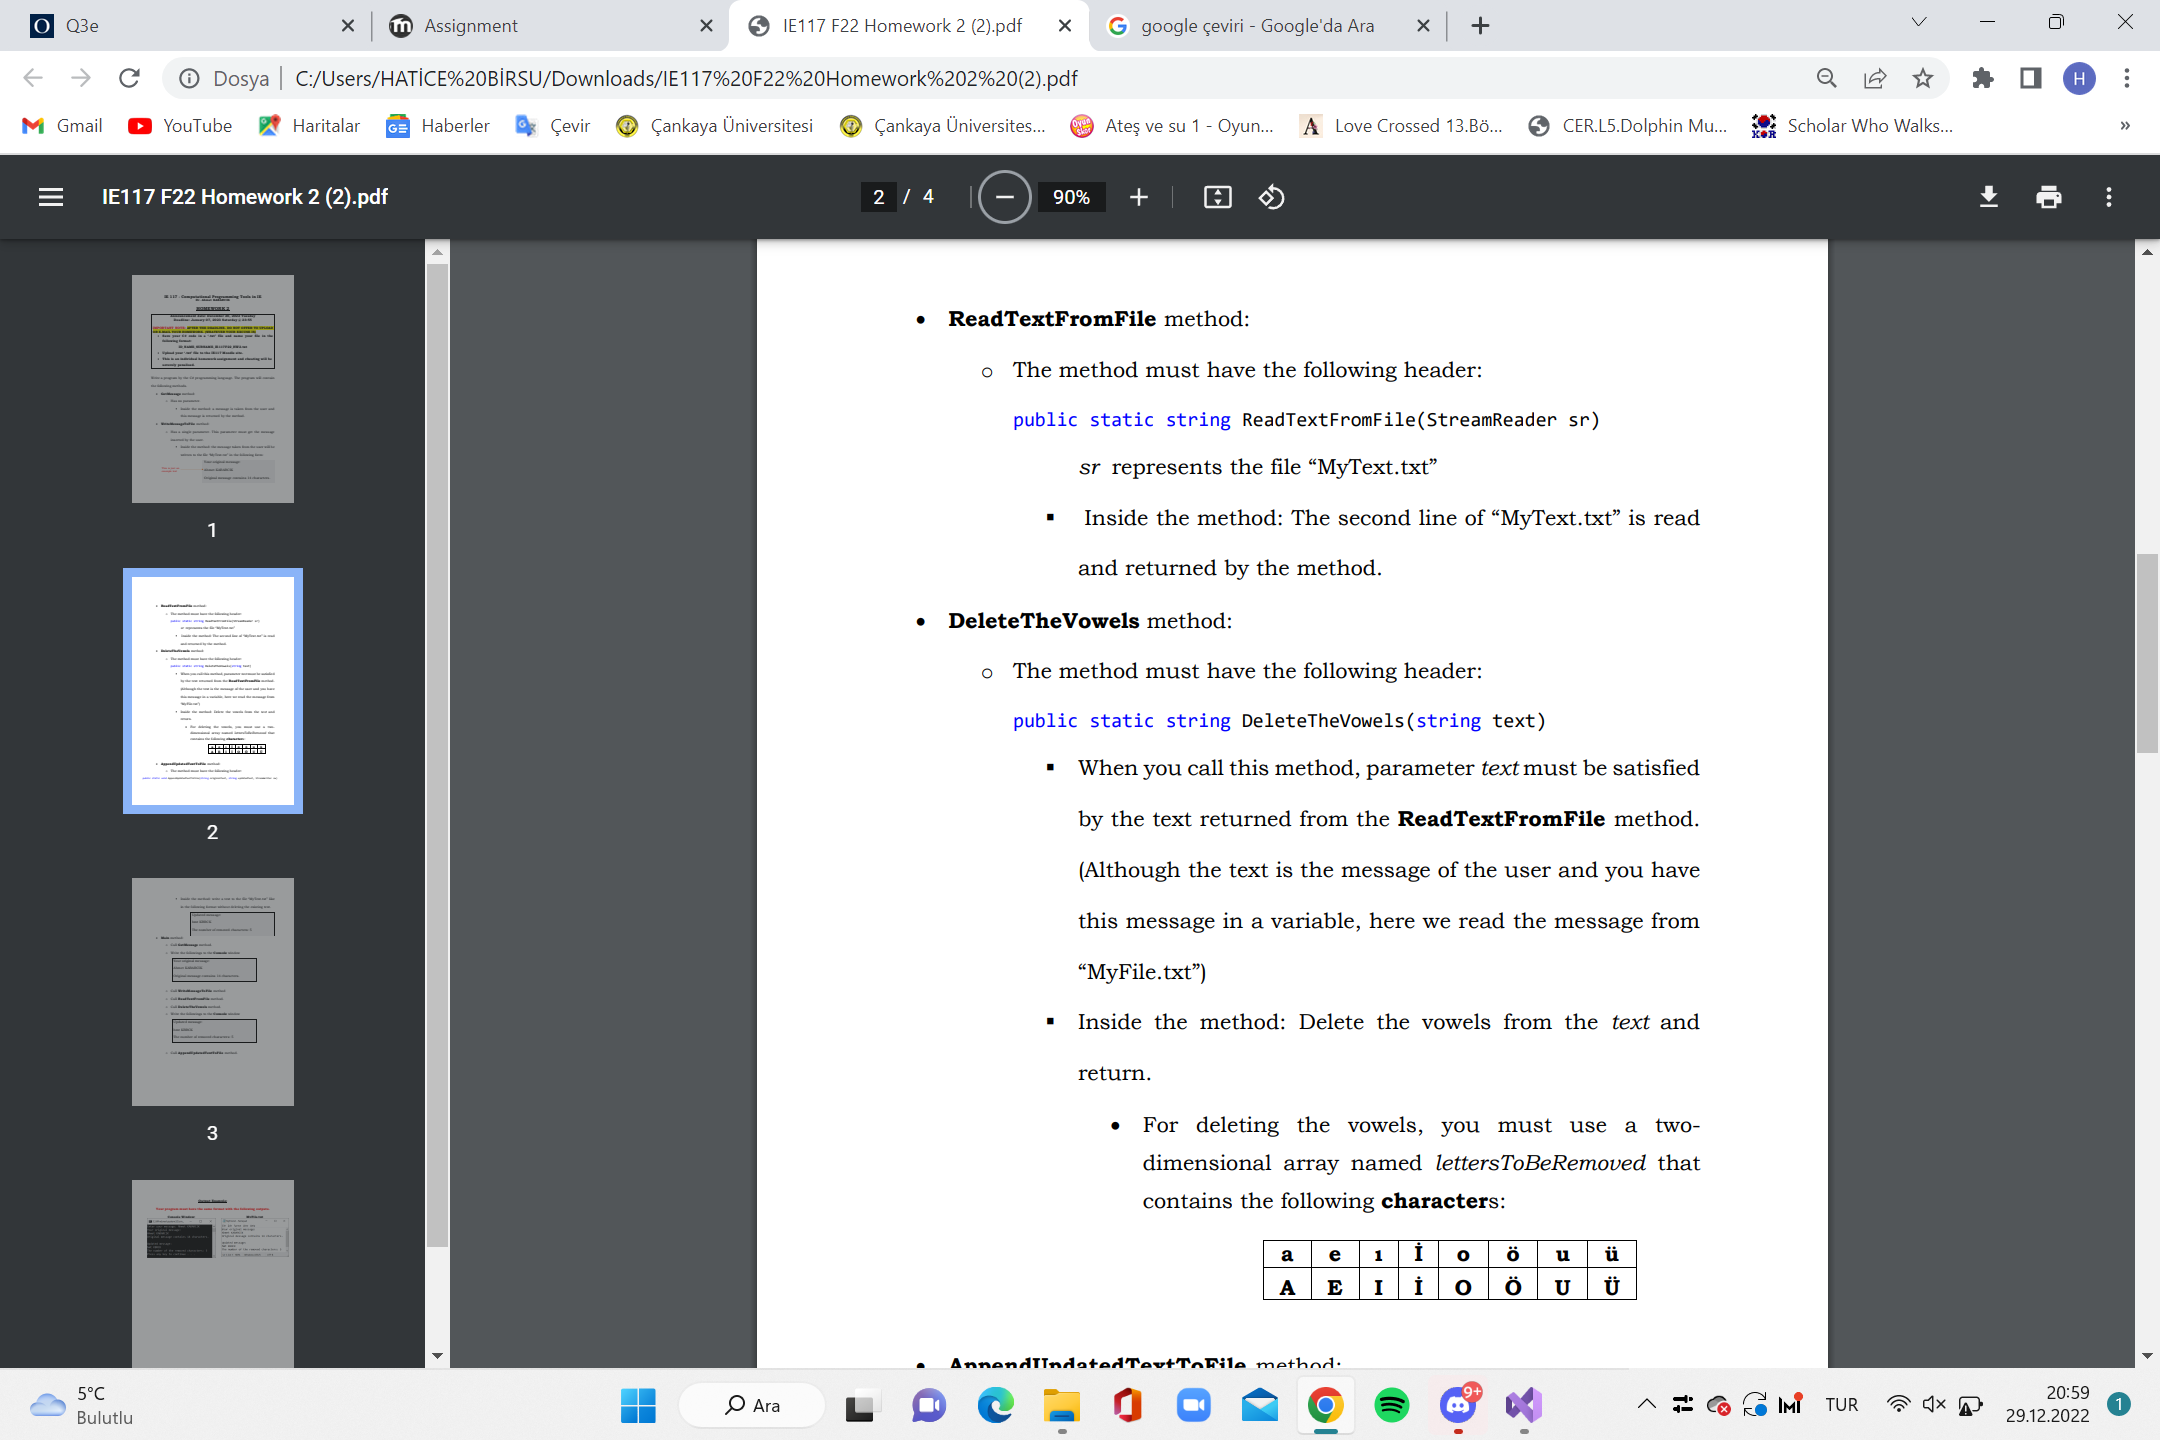2160x1440 pixels.
Task: Open the Çankaya Üniversitesi bookmark
Action: pos(715,126)
